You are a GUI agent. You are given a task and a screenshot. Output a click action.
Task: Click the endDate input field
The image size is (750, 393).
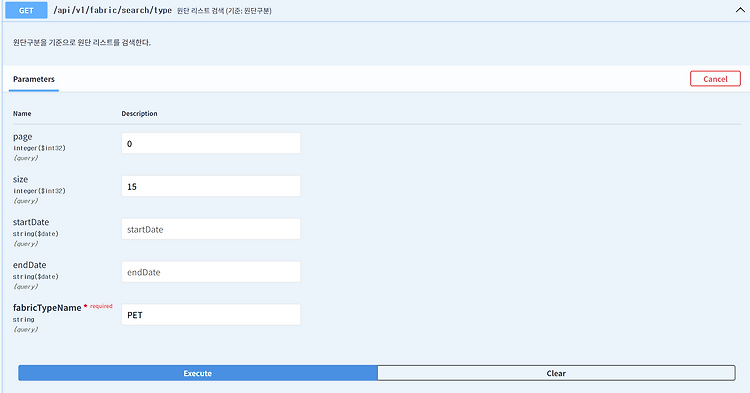tap(211, 272)
